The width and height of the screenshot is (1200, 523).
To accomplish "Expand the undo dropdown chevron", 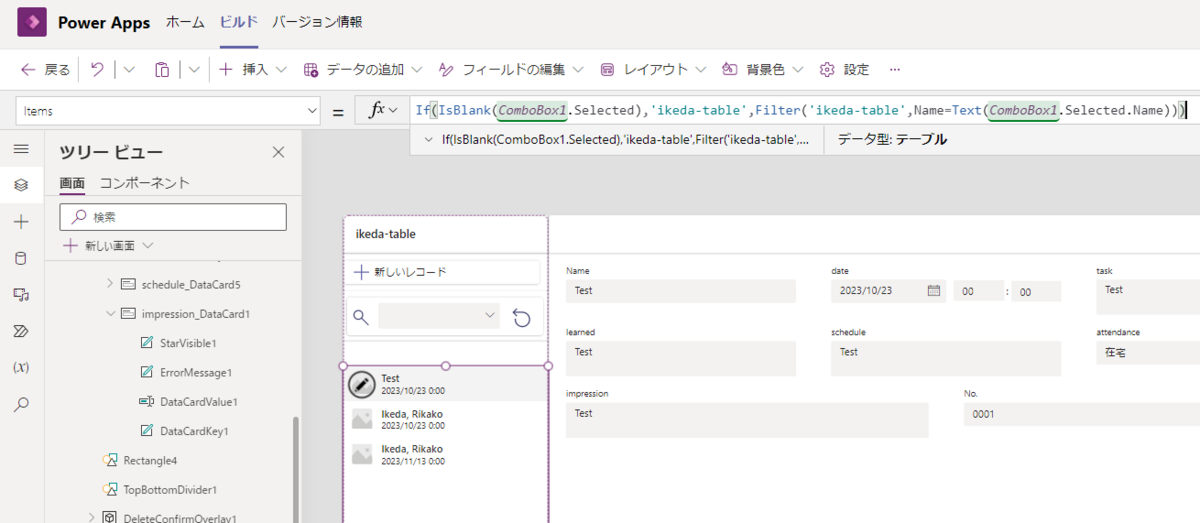I will (x=129, y=70).
